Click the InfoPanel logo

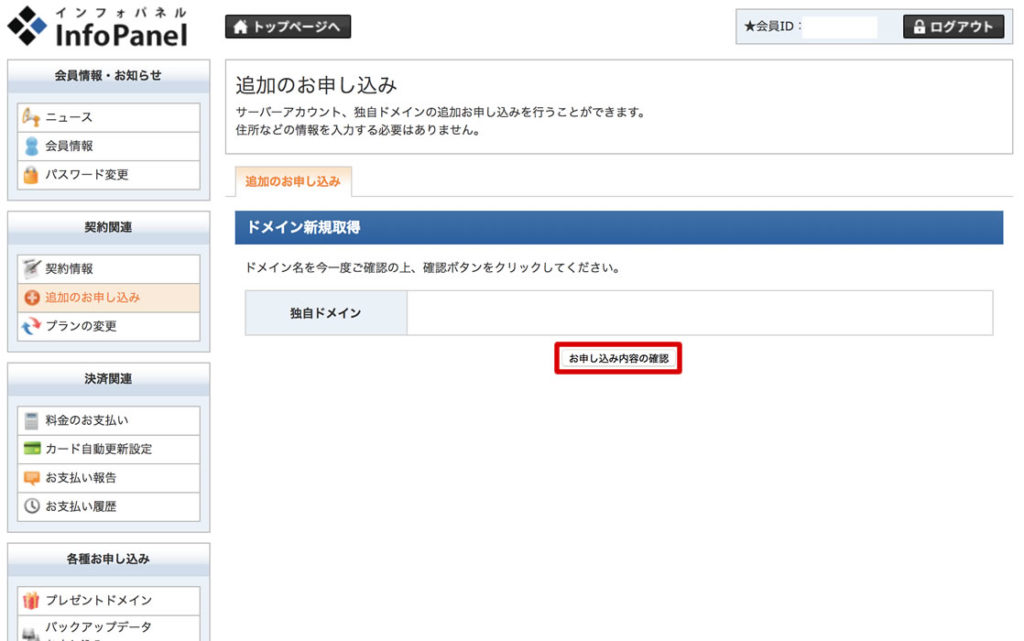pyautogui.click(x=98, y=27)
